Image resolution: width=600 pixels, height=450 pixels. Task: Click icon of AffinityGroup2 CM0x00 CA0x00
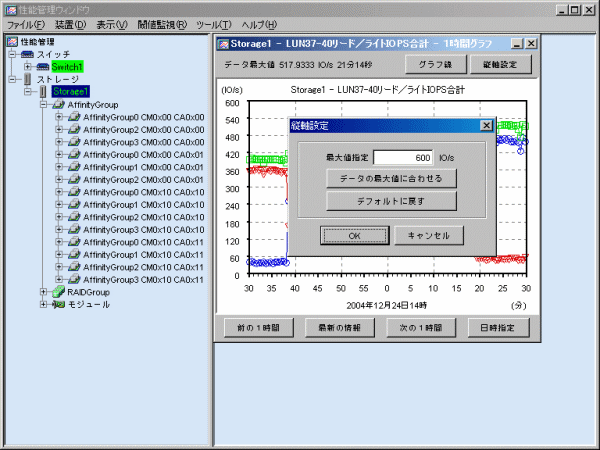pos(74,129)
